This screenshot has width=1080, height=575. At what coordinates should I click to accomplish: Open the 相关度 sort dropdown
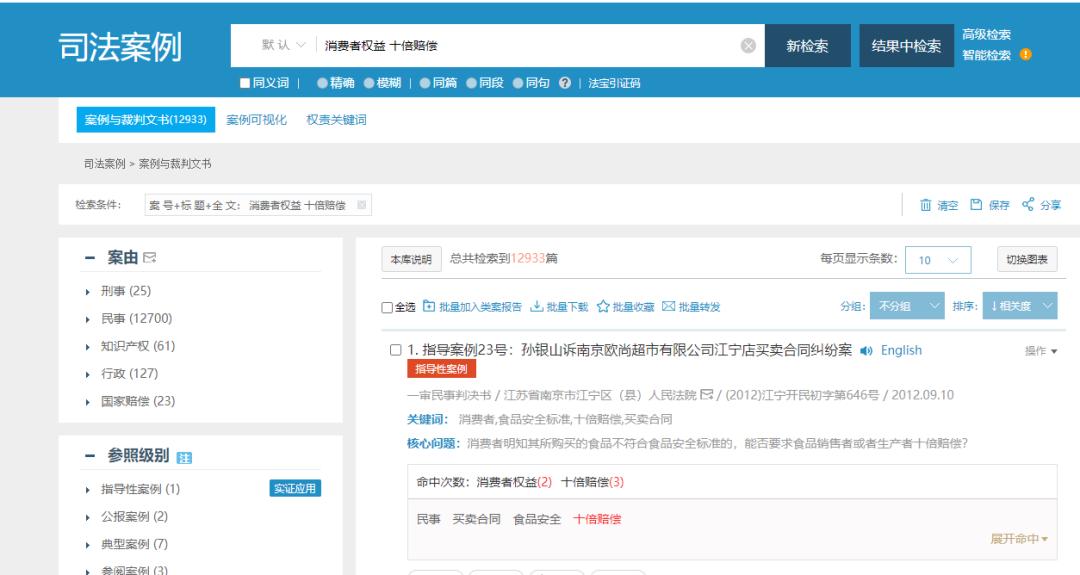pyautogui.click(x=1020, y=306)
